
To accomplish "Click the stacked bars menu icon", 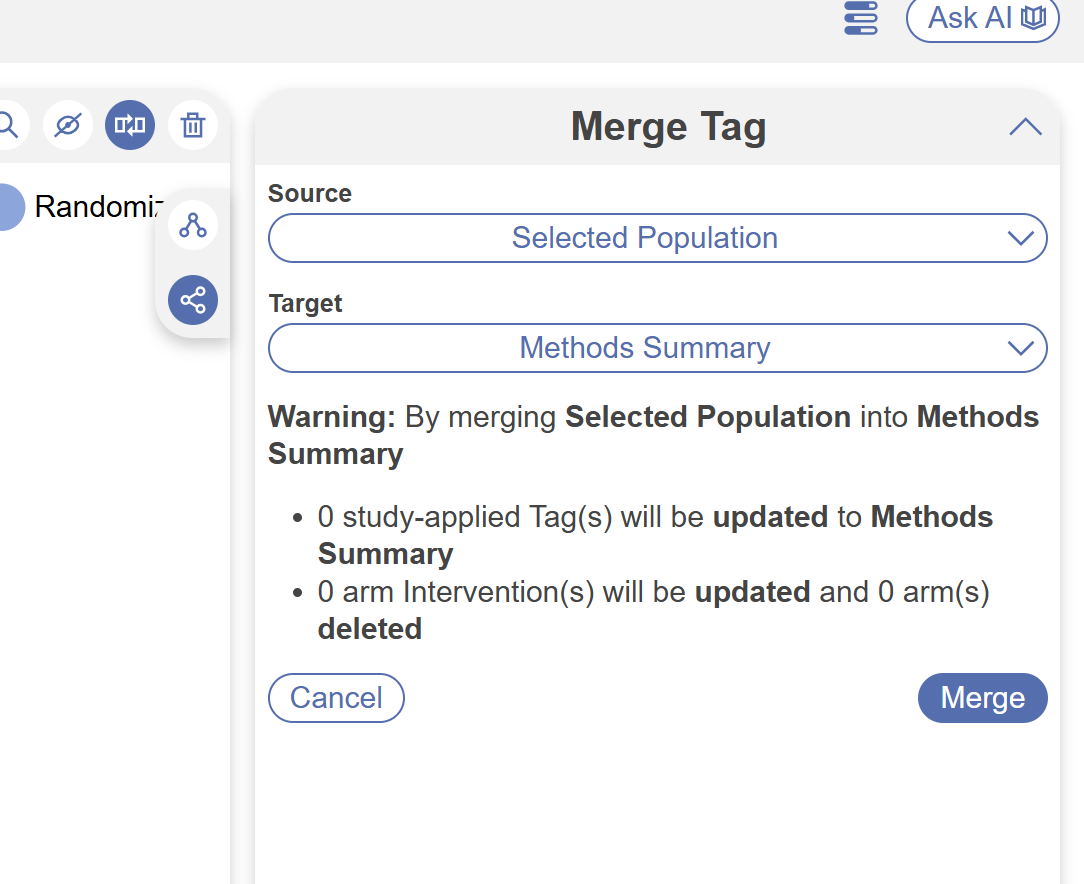I will pyautogui.click(x=860, y=19).
